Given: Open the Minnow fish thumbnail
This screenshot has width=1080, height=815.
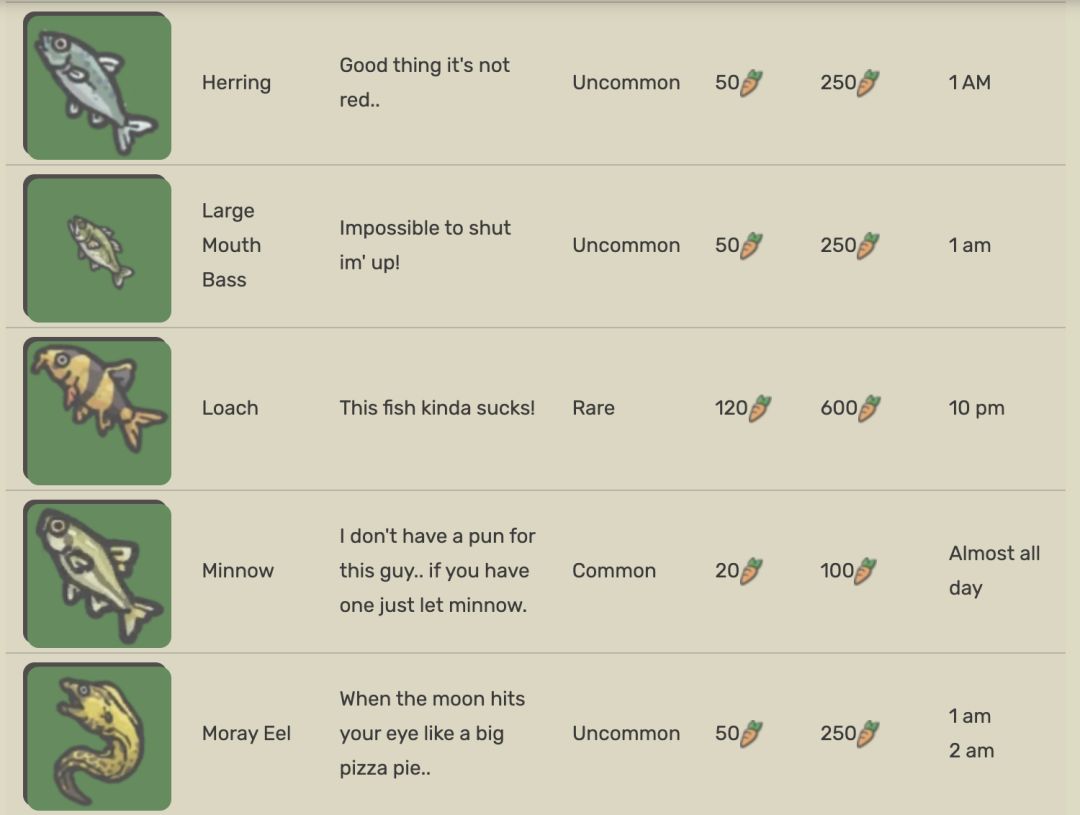Looking at the screenshot, I should click(97, 574).
